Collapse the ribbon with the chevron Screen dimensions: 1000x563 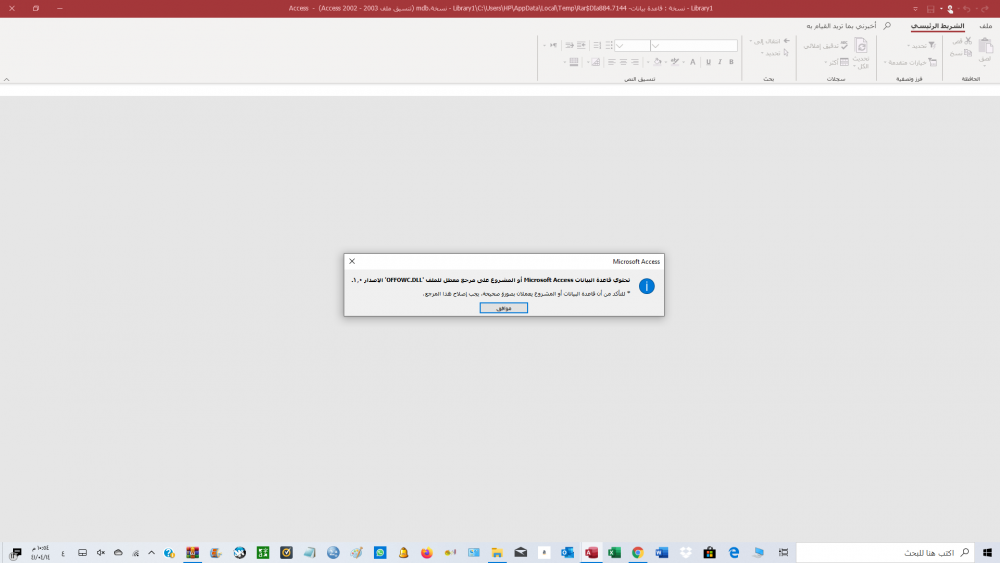point(6,80)
